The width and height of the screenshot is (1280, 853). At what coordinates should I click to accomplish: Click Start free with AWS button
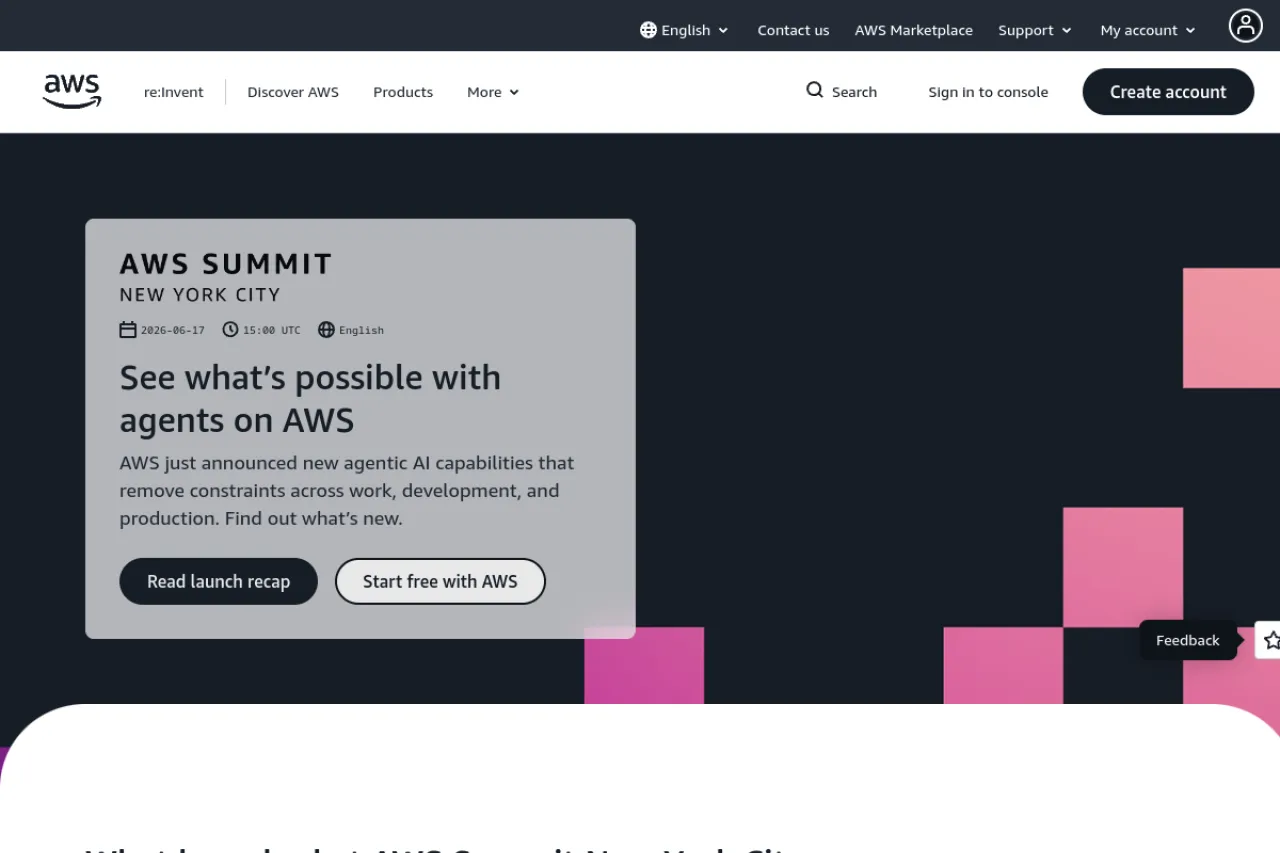440,581
